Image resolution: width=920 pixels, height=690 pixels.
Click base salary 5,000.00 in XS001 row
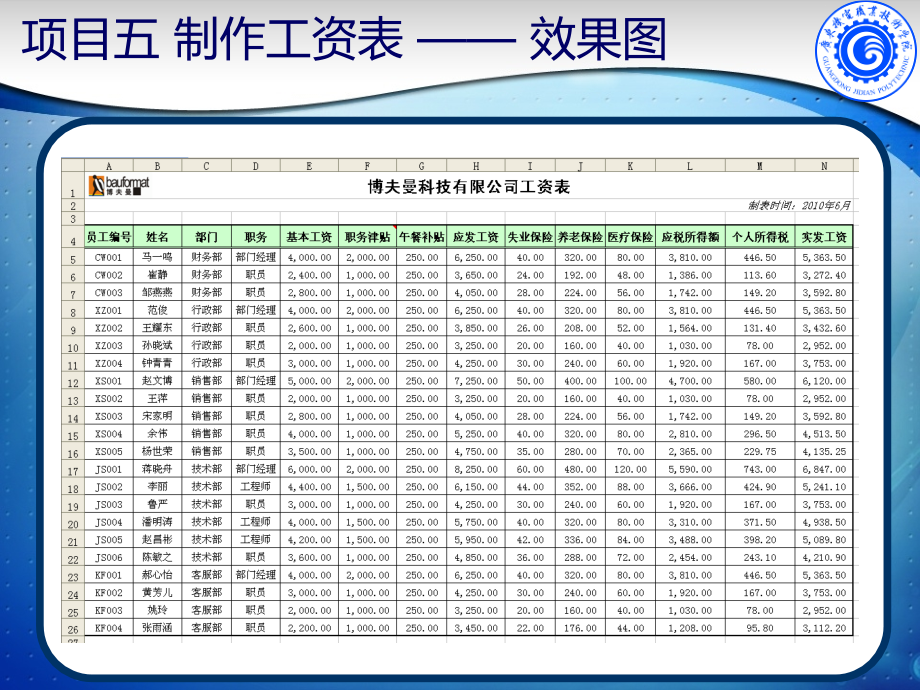pos(309,381)
